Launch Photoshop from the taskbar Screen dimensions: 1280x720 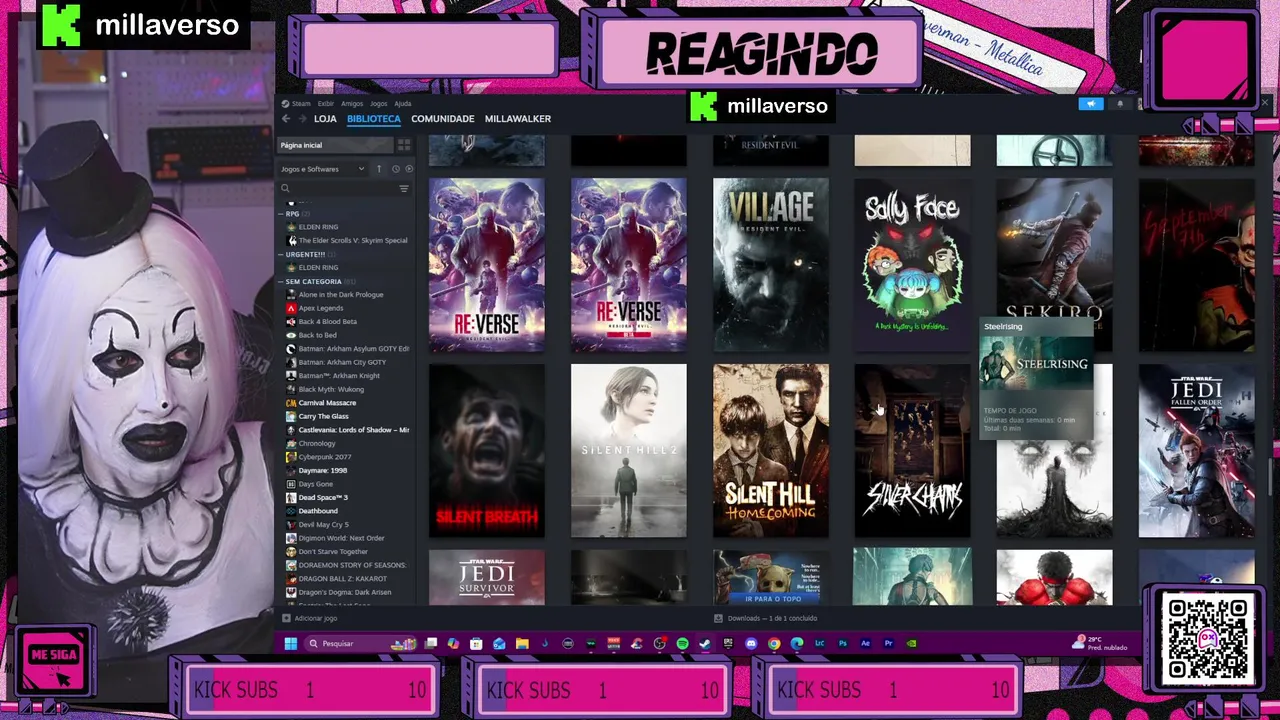click(x=843, y=643)
